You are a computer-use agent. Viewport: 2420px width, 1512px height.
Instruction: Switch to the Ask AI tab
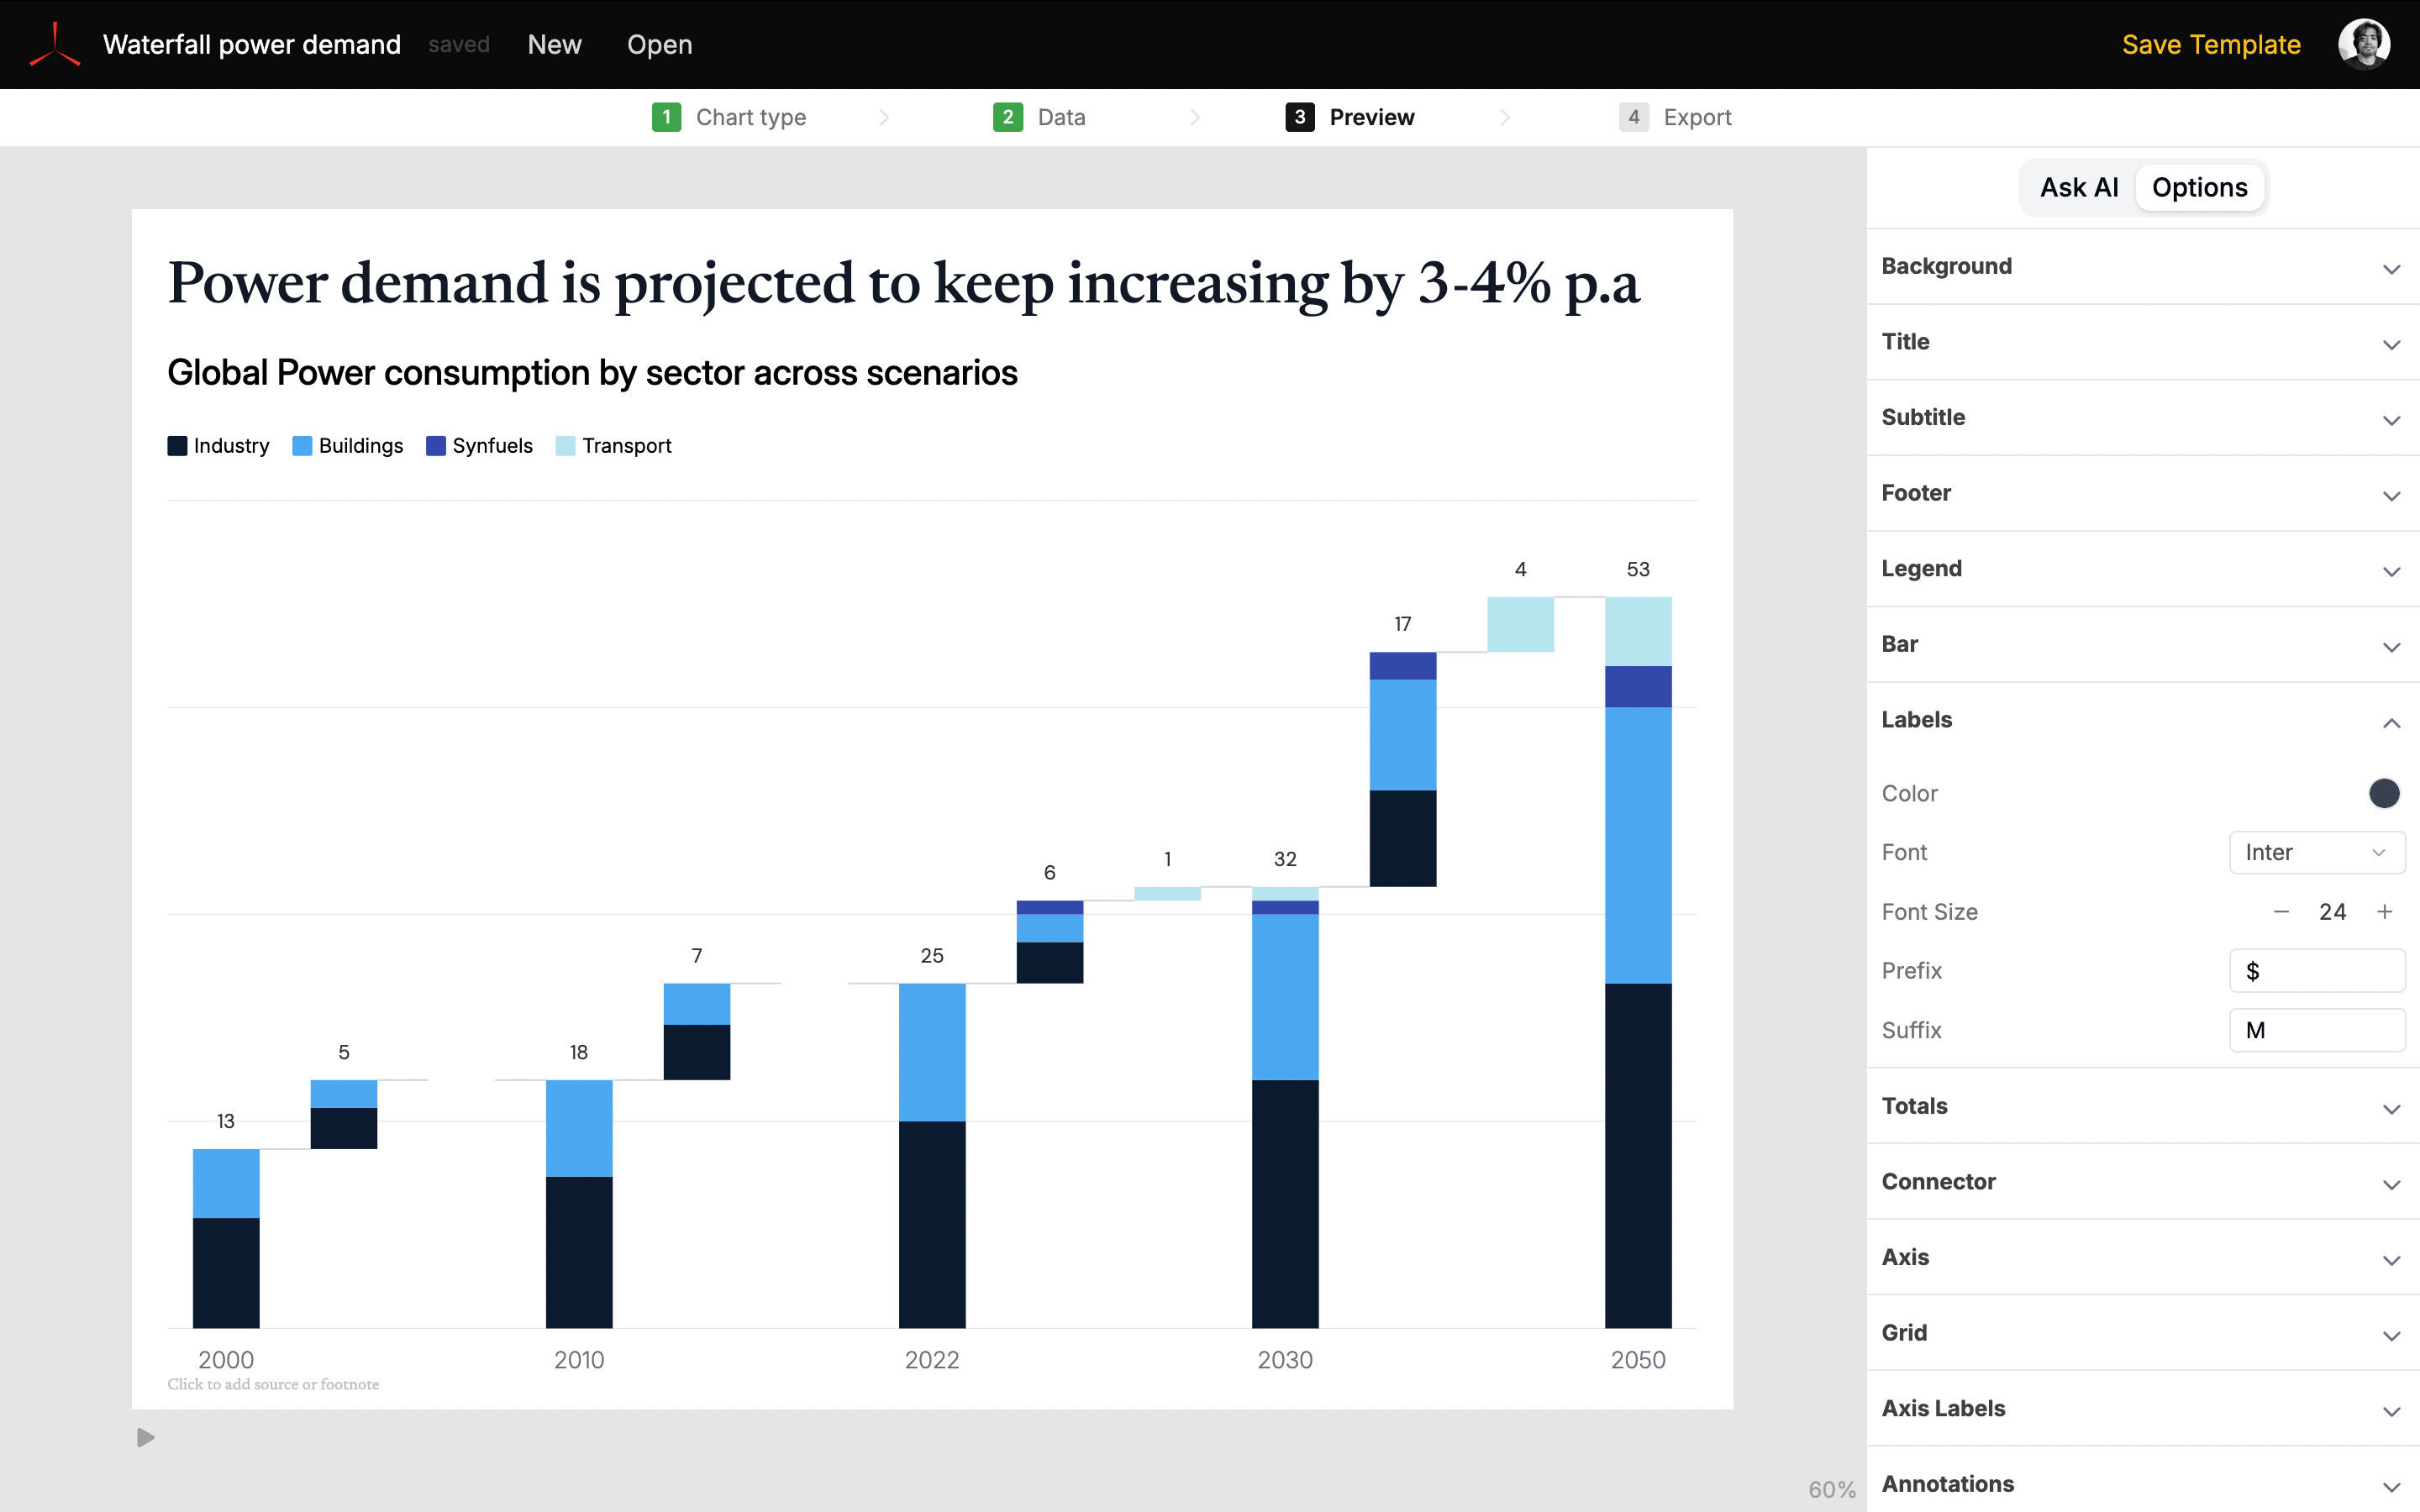click(2078, 187)
